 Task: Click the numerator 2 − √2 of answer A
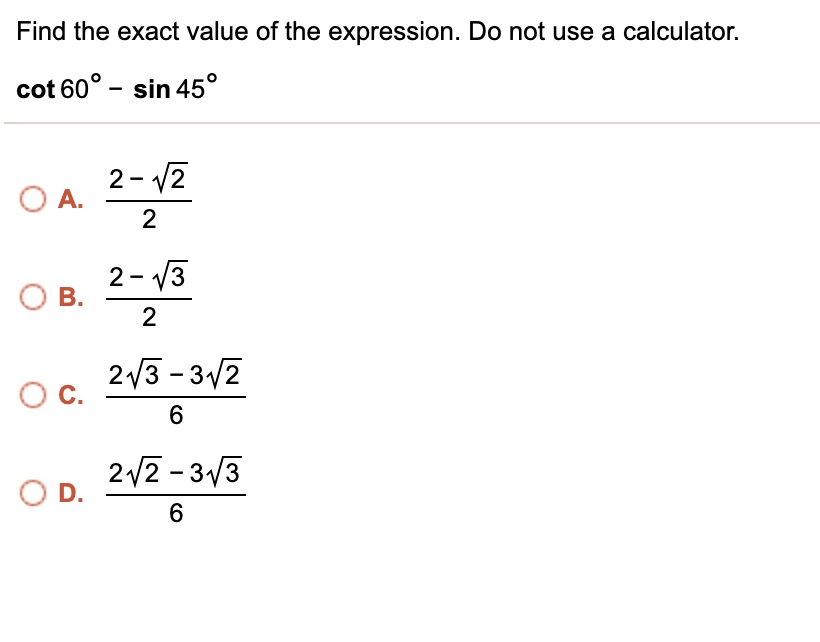[149, 178]
